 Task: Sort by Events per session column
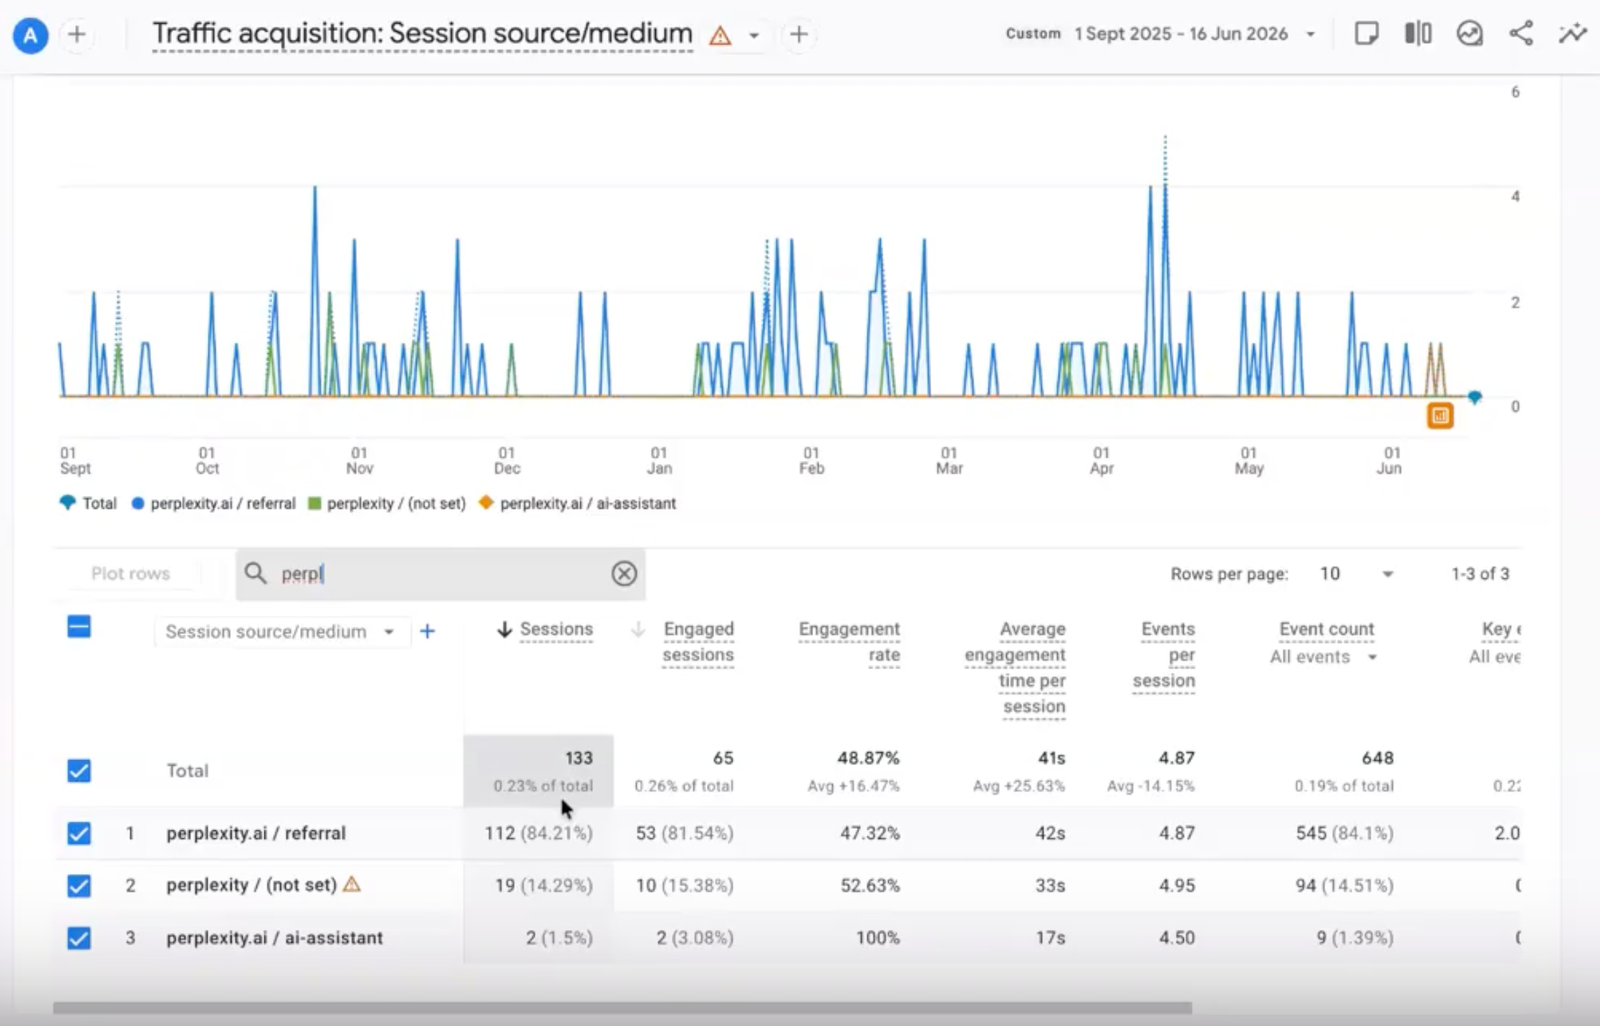pos(1164,655)
